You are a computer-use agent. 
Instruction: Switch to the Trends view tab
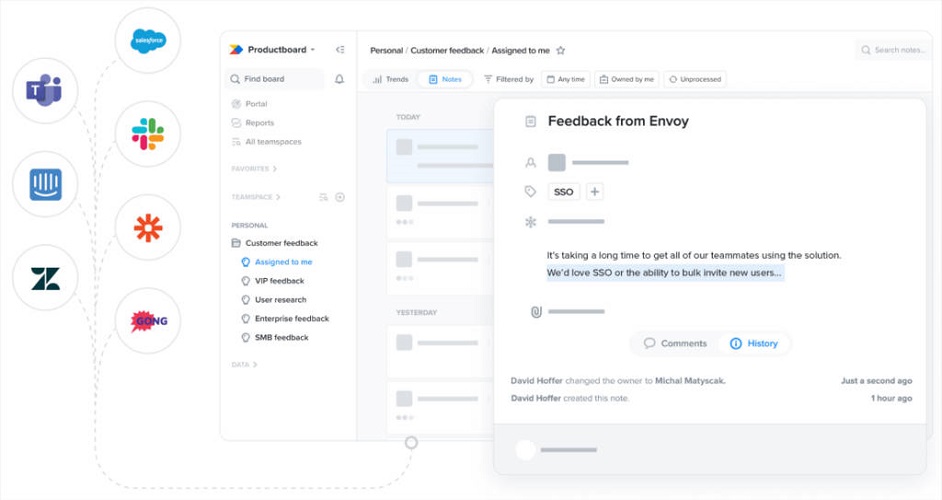[390, 79]
